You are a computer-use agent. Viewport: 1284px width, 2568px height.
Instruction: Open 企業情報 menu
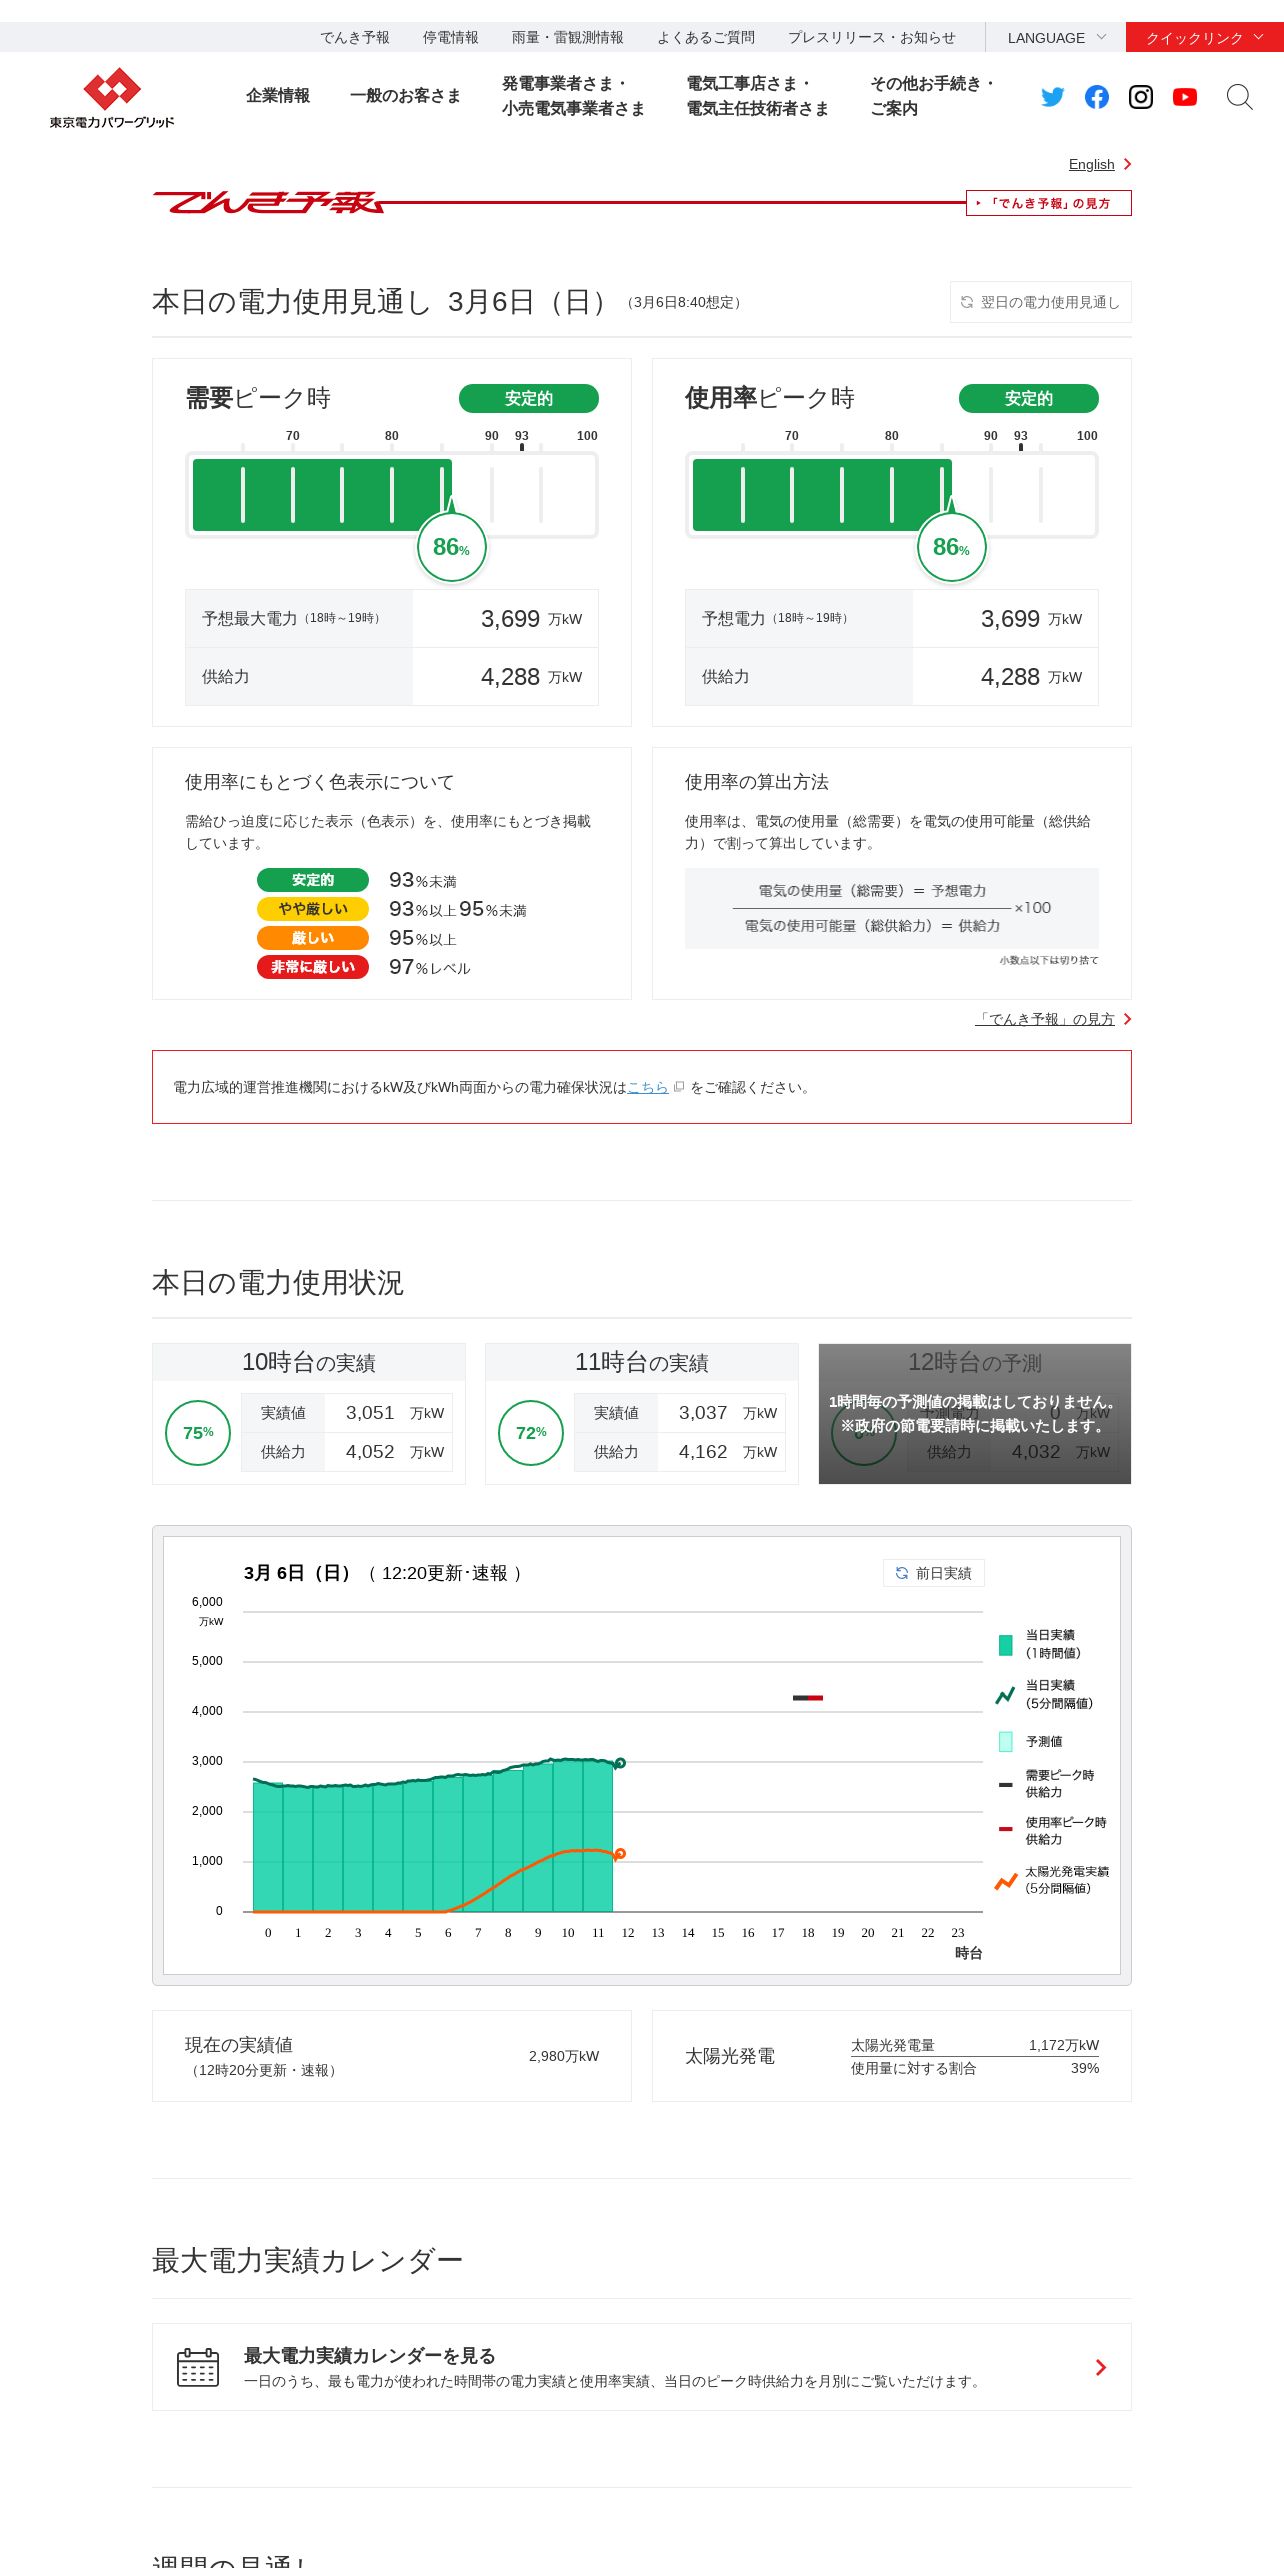point(278,96)
